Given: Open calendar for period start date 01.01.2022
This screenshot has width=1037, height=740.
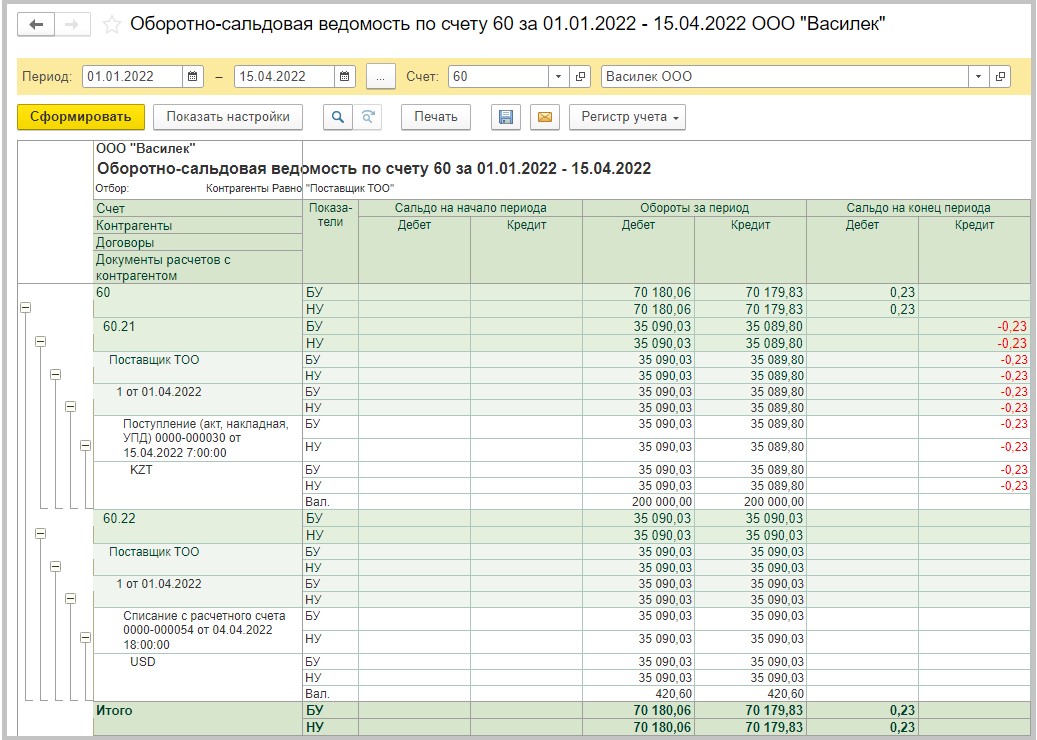Looking at the screenshot, I should coord(192,77).
